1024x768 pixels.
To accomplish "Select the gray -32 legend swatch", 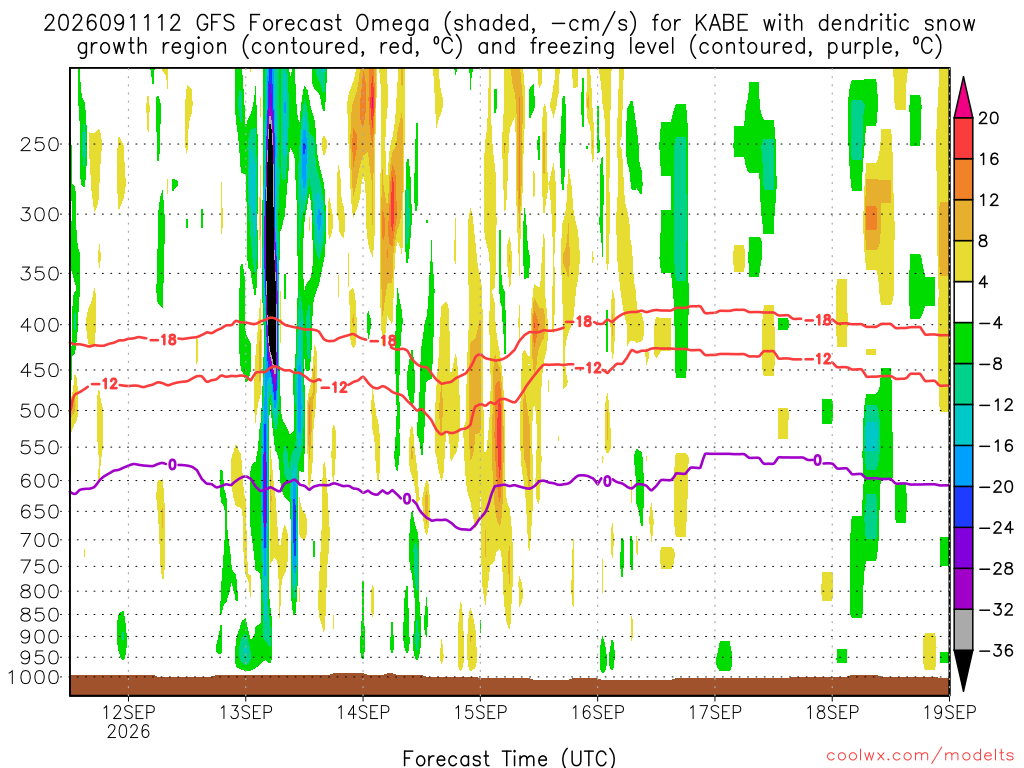I will (x=963, y=630).
